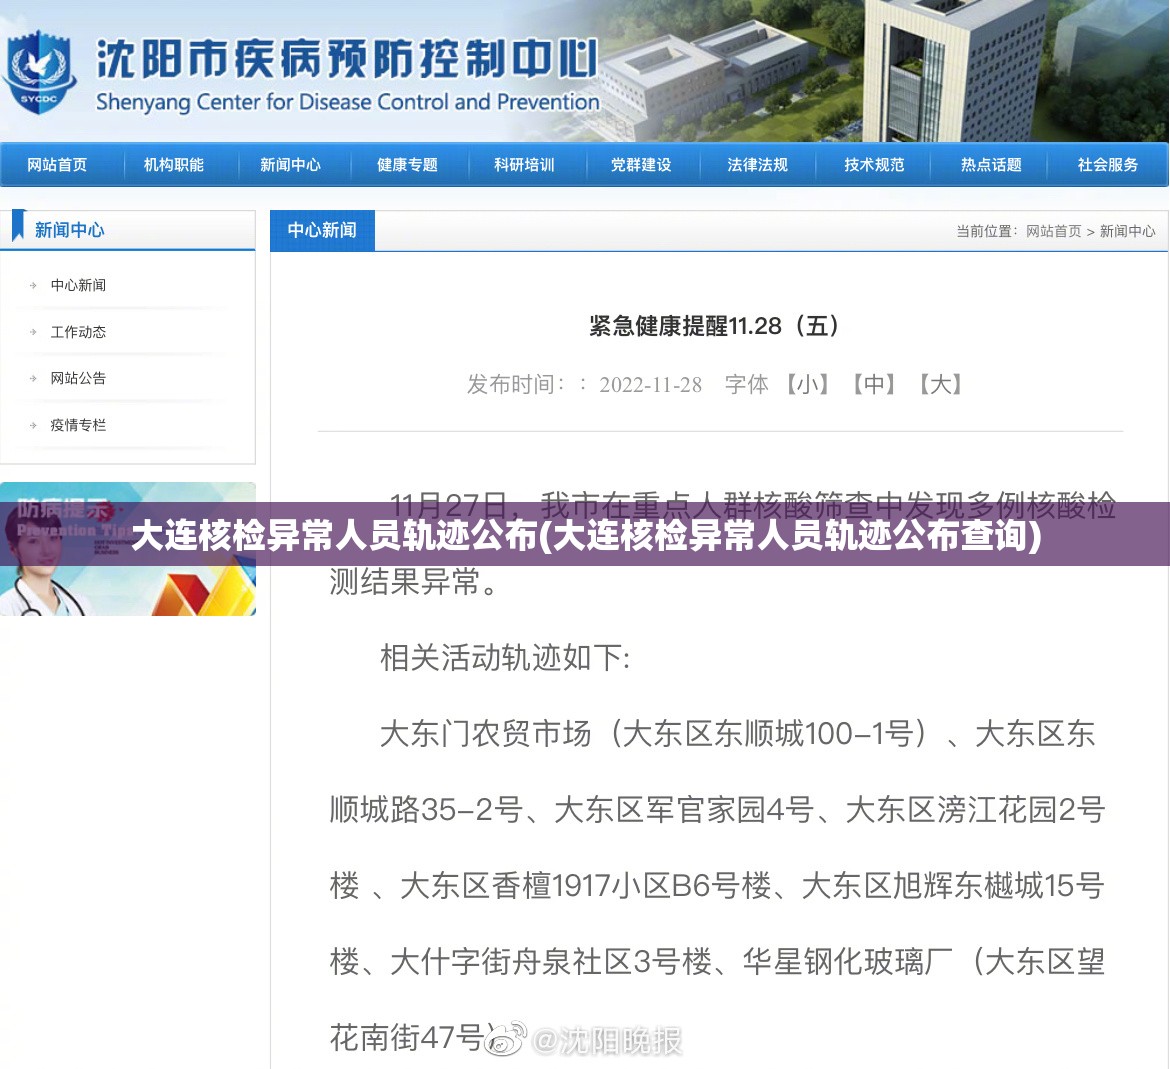This screenshot has width=1170, height=1069.
Task: Click the Shenyang Center for Disease Control English title
Action: click(x=348, y=102)
